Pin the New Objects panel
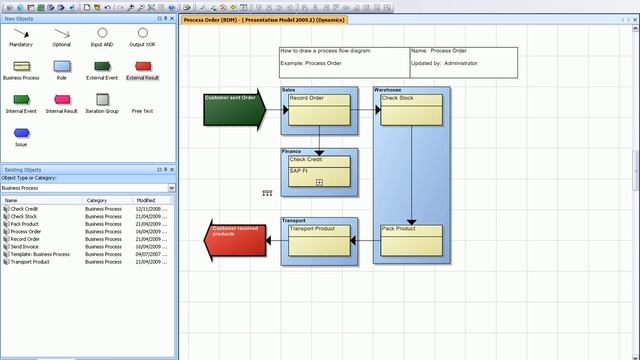Screen dimensions: 640x360 tap(165, 18)
